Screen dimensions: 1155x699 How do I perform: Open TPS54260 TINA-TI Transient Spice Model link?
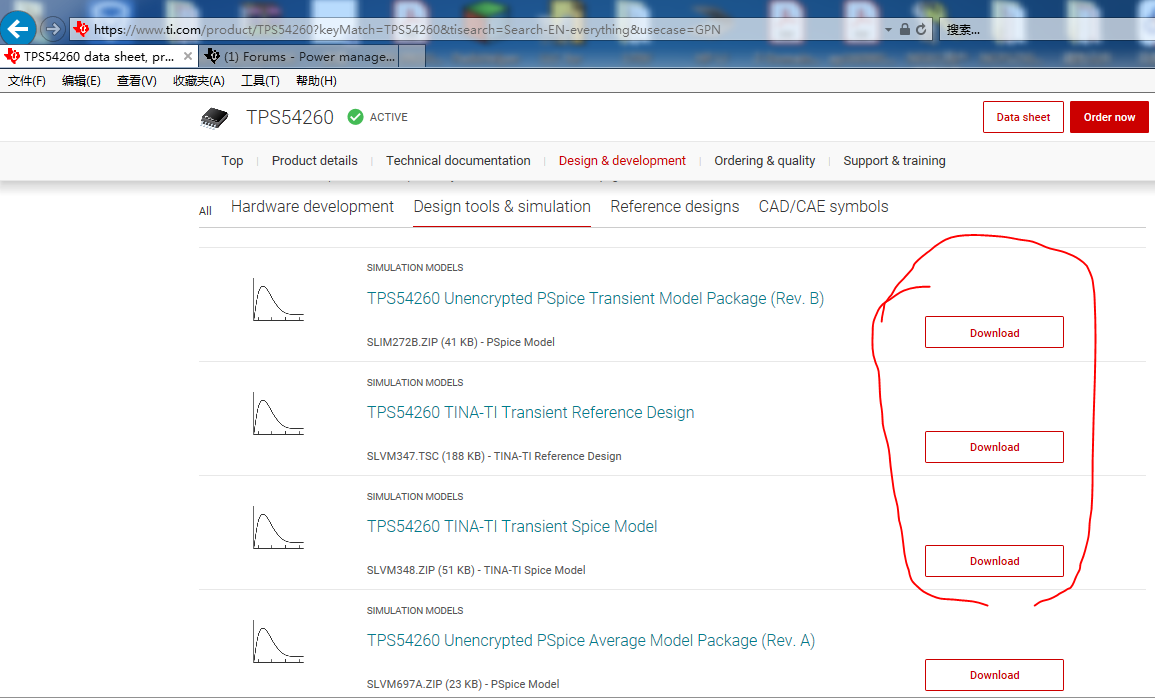click(512, 527)
